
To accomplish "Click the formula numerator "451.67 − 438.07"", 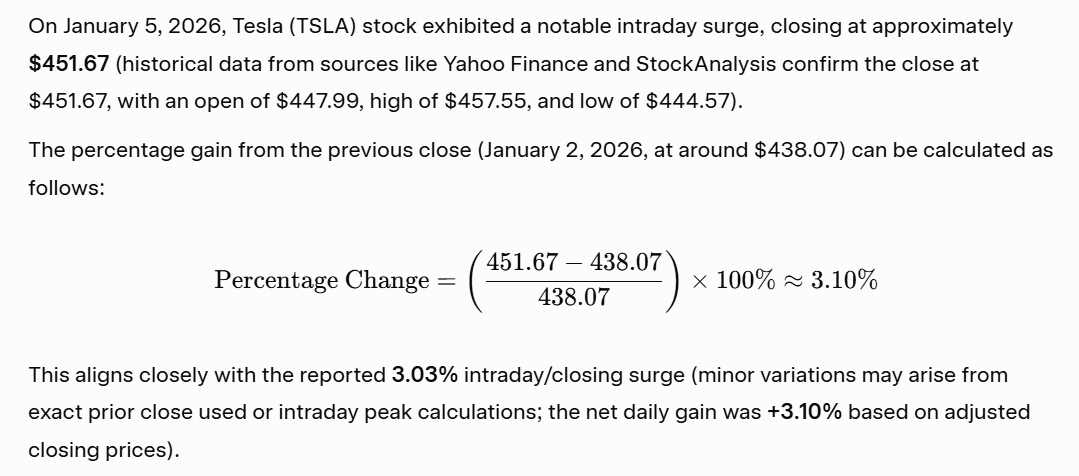I will [573, 262].
